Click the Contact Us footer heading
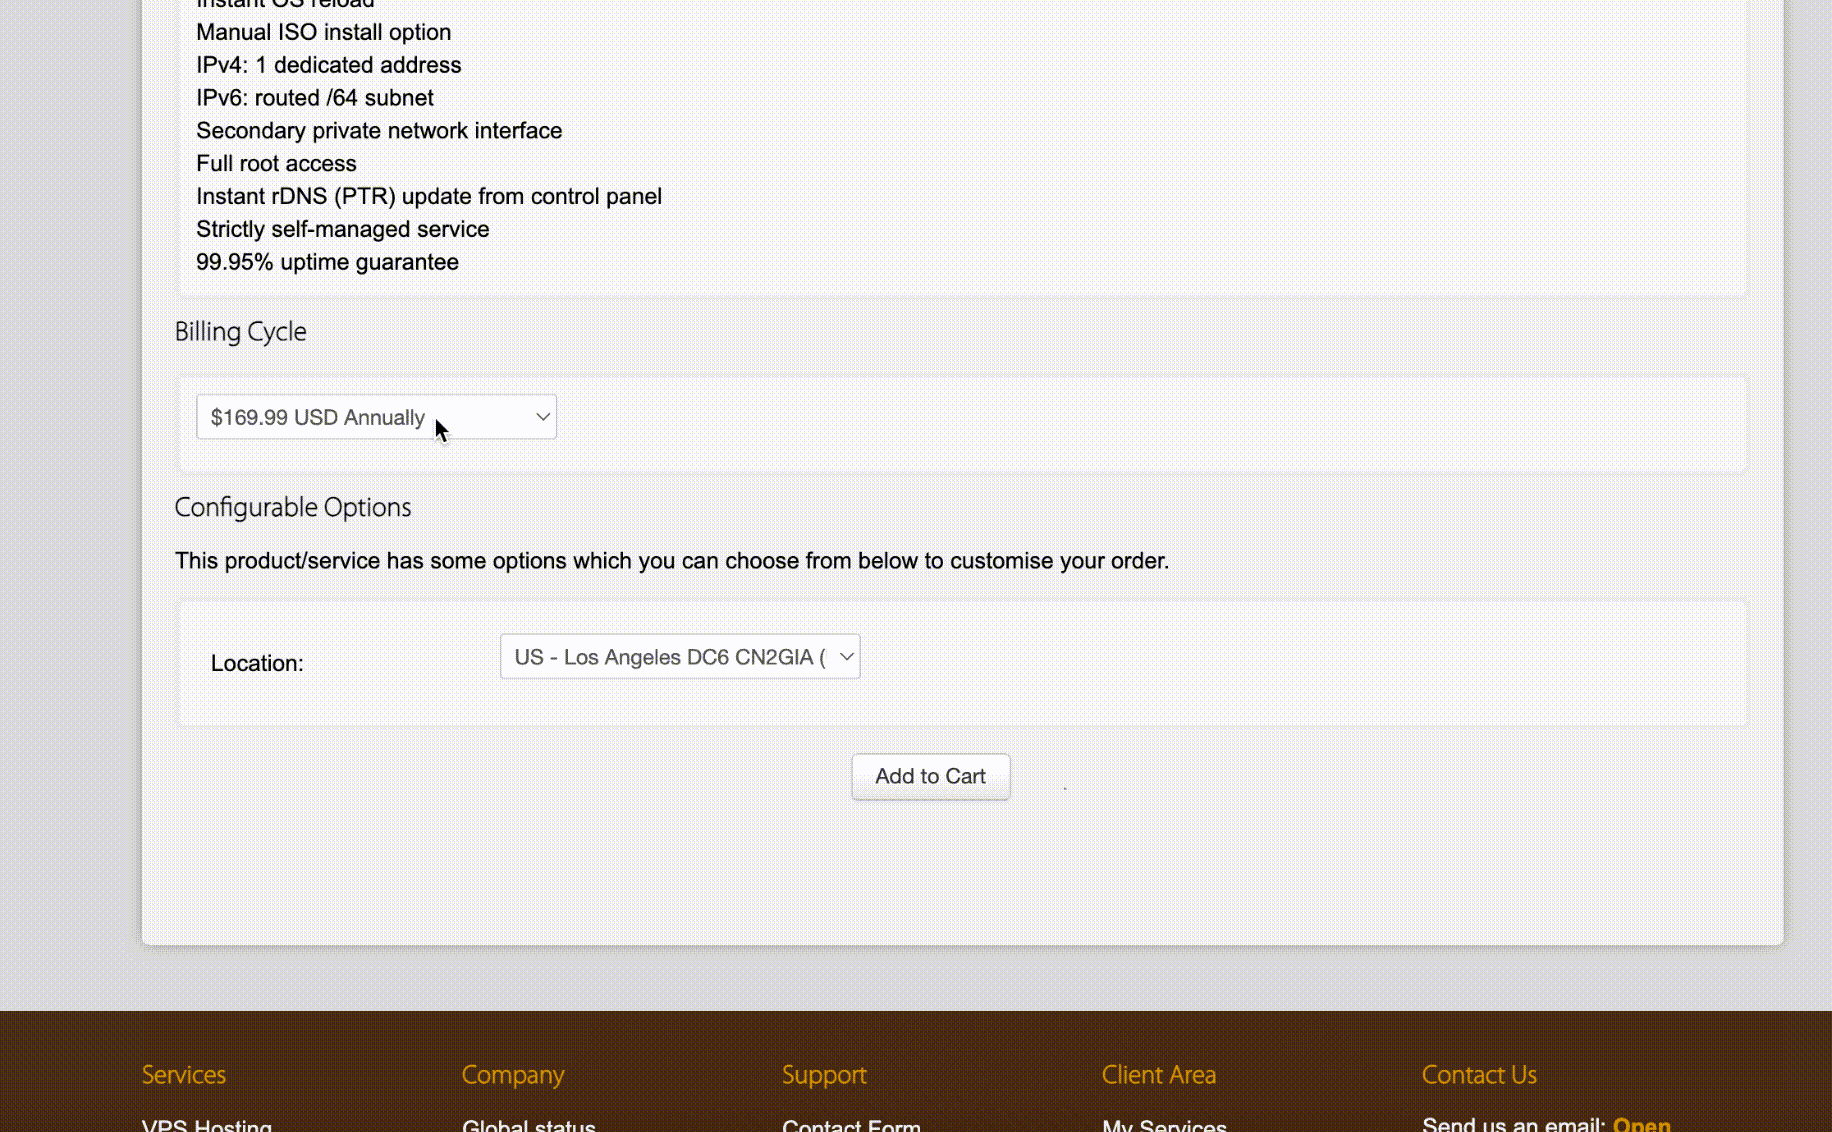The height and width of the screenshot is (1132, 1832). coord(1479,1075)
